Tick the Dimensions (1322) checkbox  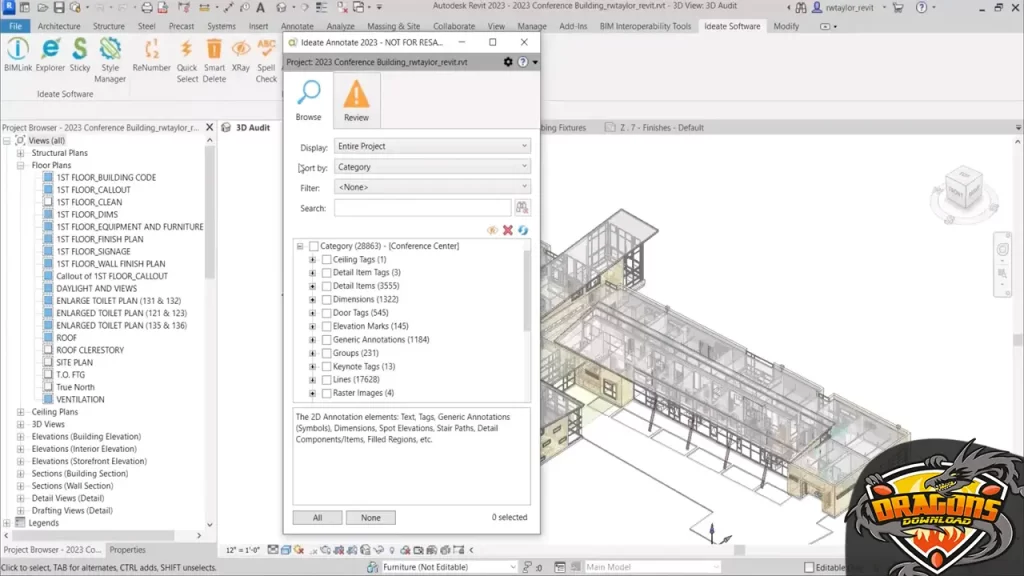326,300
